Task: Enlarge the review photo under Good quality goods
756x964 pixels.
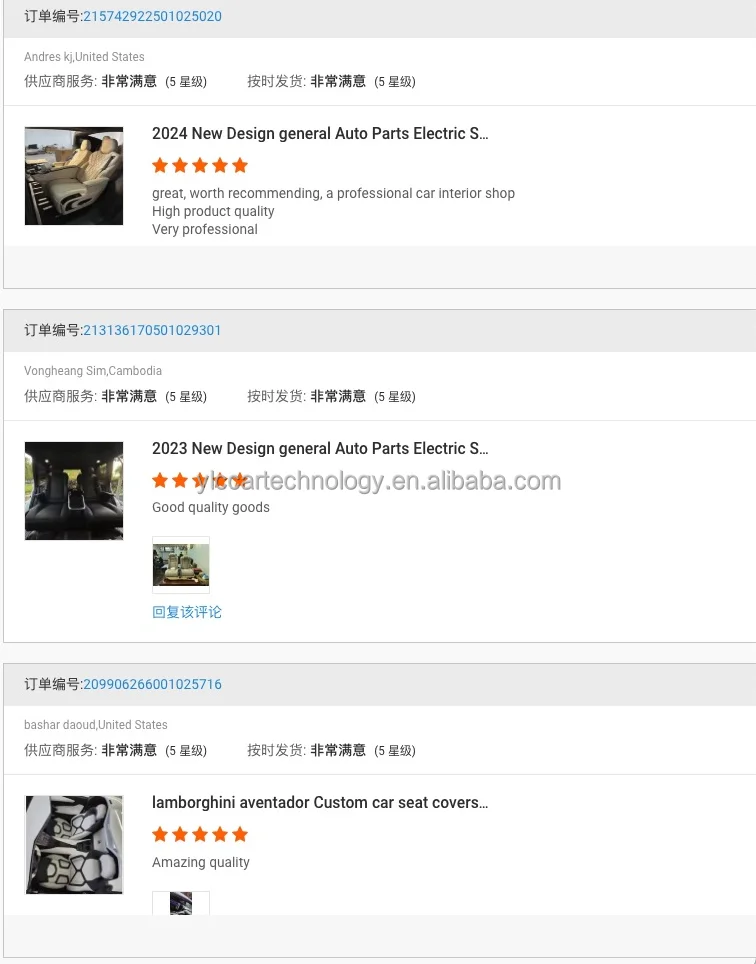Action: tap(181, 565)
